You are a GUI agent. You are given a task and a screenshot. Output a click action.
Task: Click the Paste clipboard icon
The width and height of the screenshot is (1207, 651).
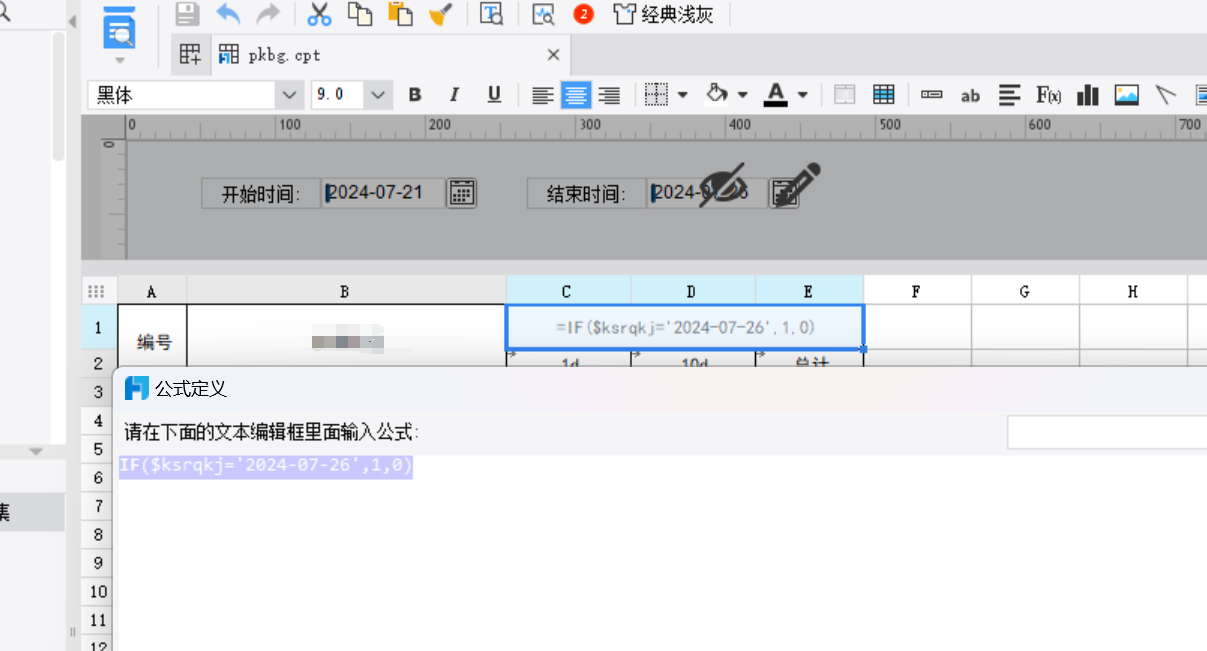[x=400, y=14]
